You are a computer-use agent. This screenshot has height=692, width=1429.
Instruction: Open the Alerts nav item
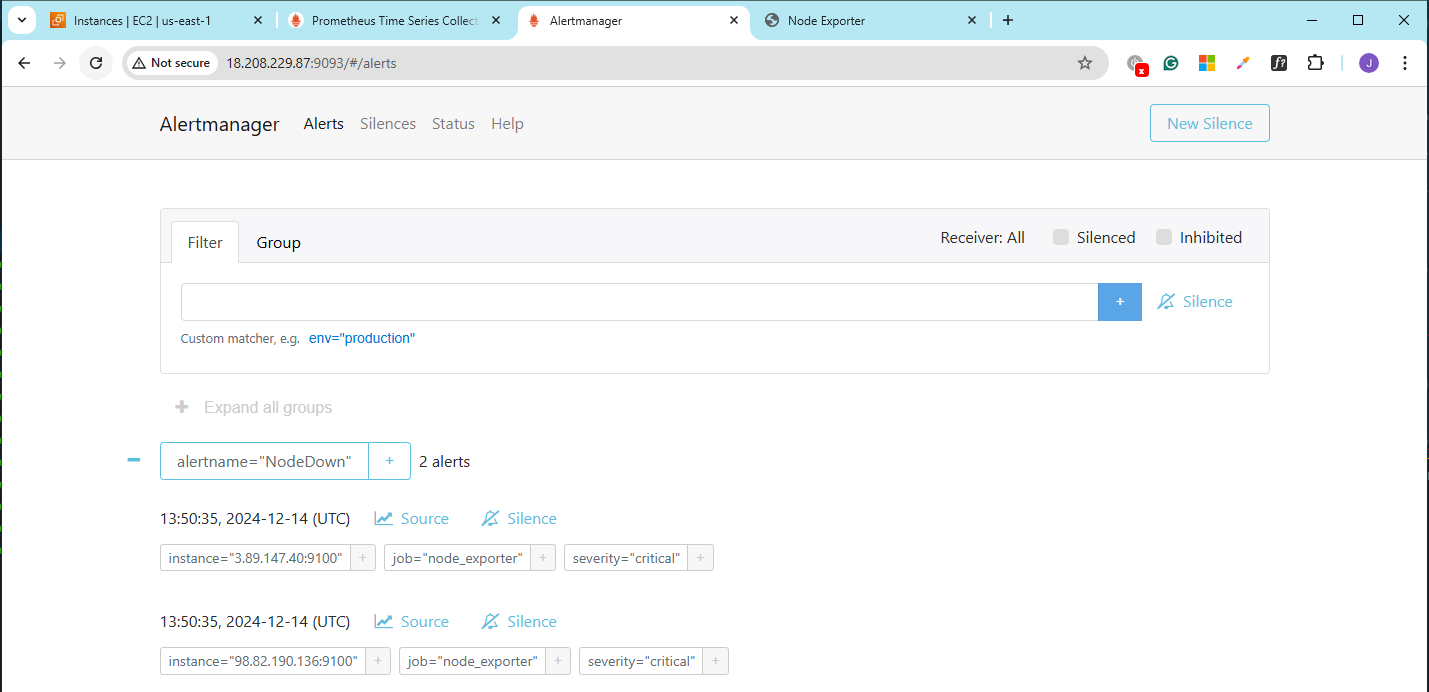(x=324, y=124)
